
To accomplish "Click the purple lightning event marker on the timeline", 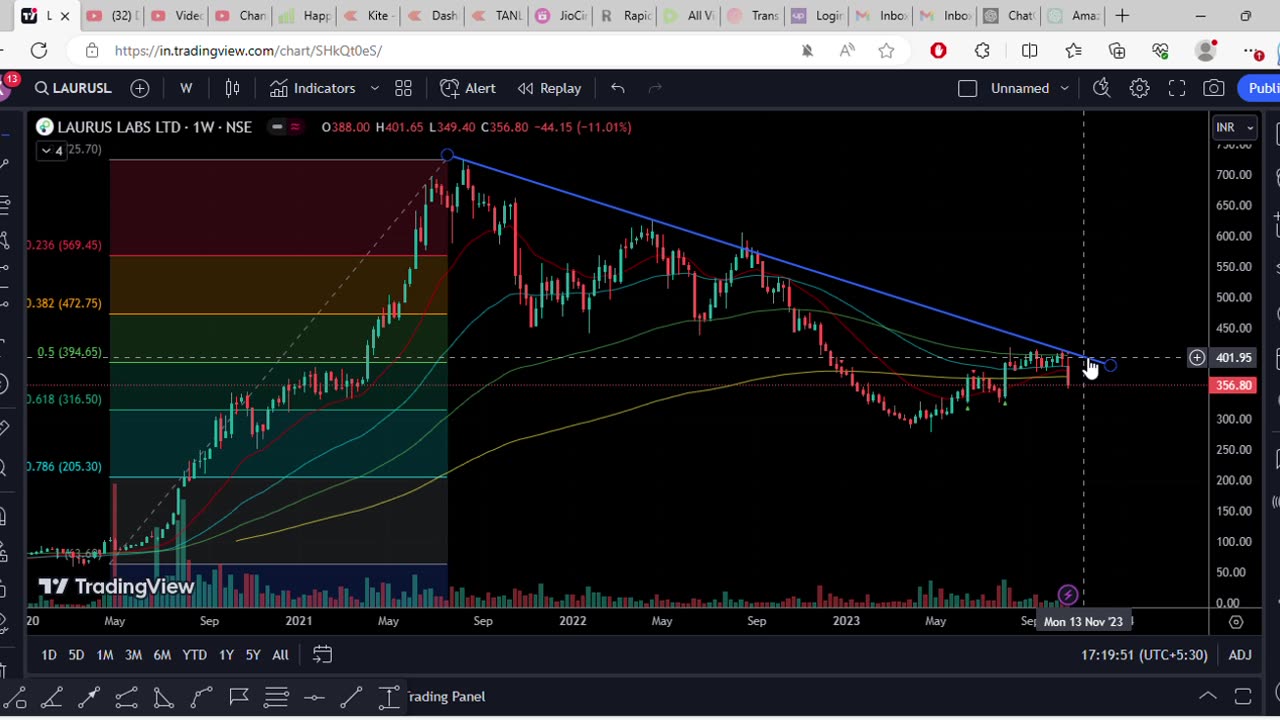I will (1068, 595).
